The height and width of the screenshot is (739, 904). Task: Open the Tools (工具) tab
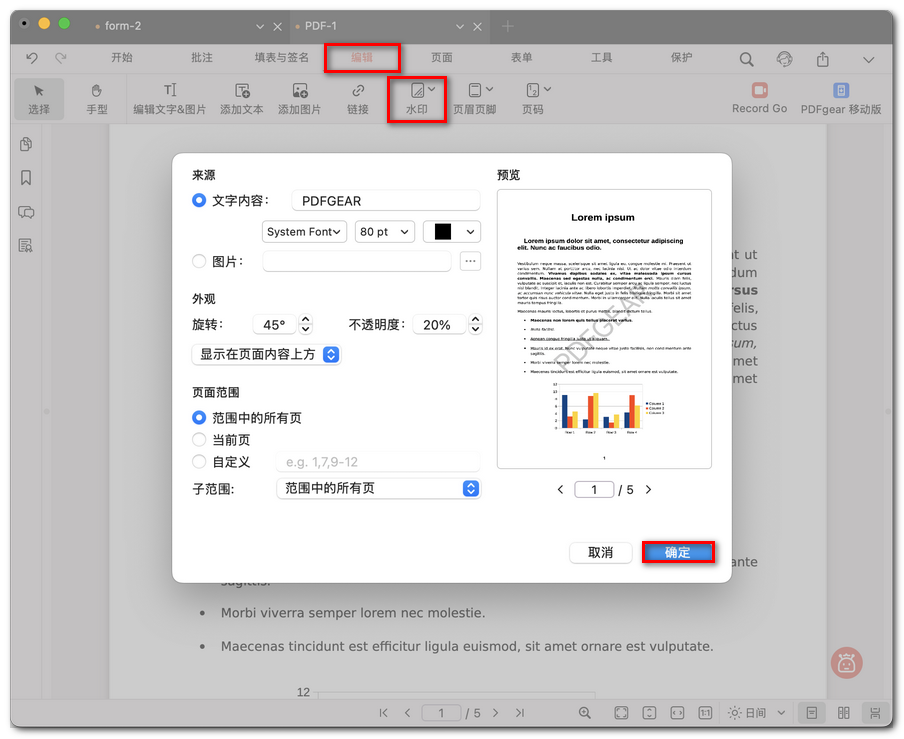pyautogui.click(x=601, y=58)
